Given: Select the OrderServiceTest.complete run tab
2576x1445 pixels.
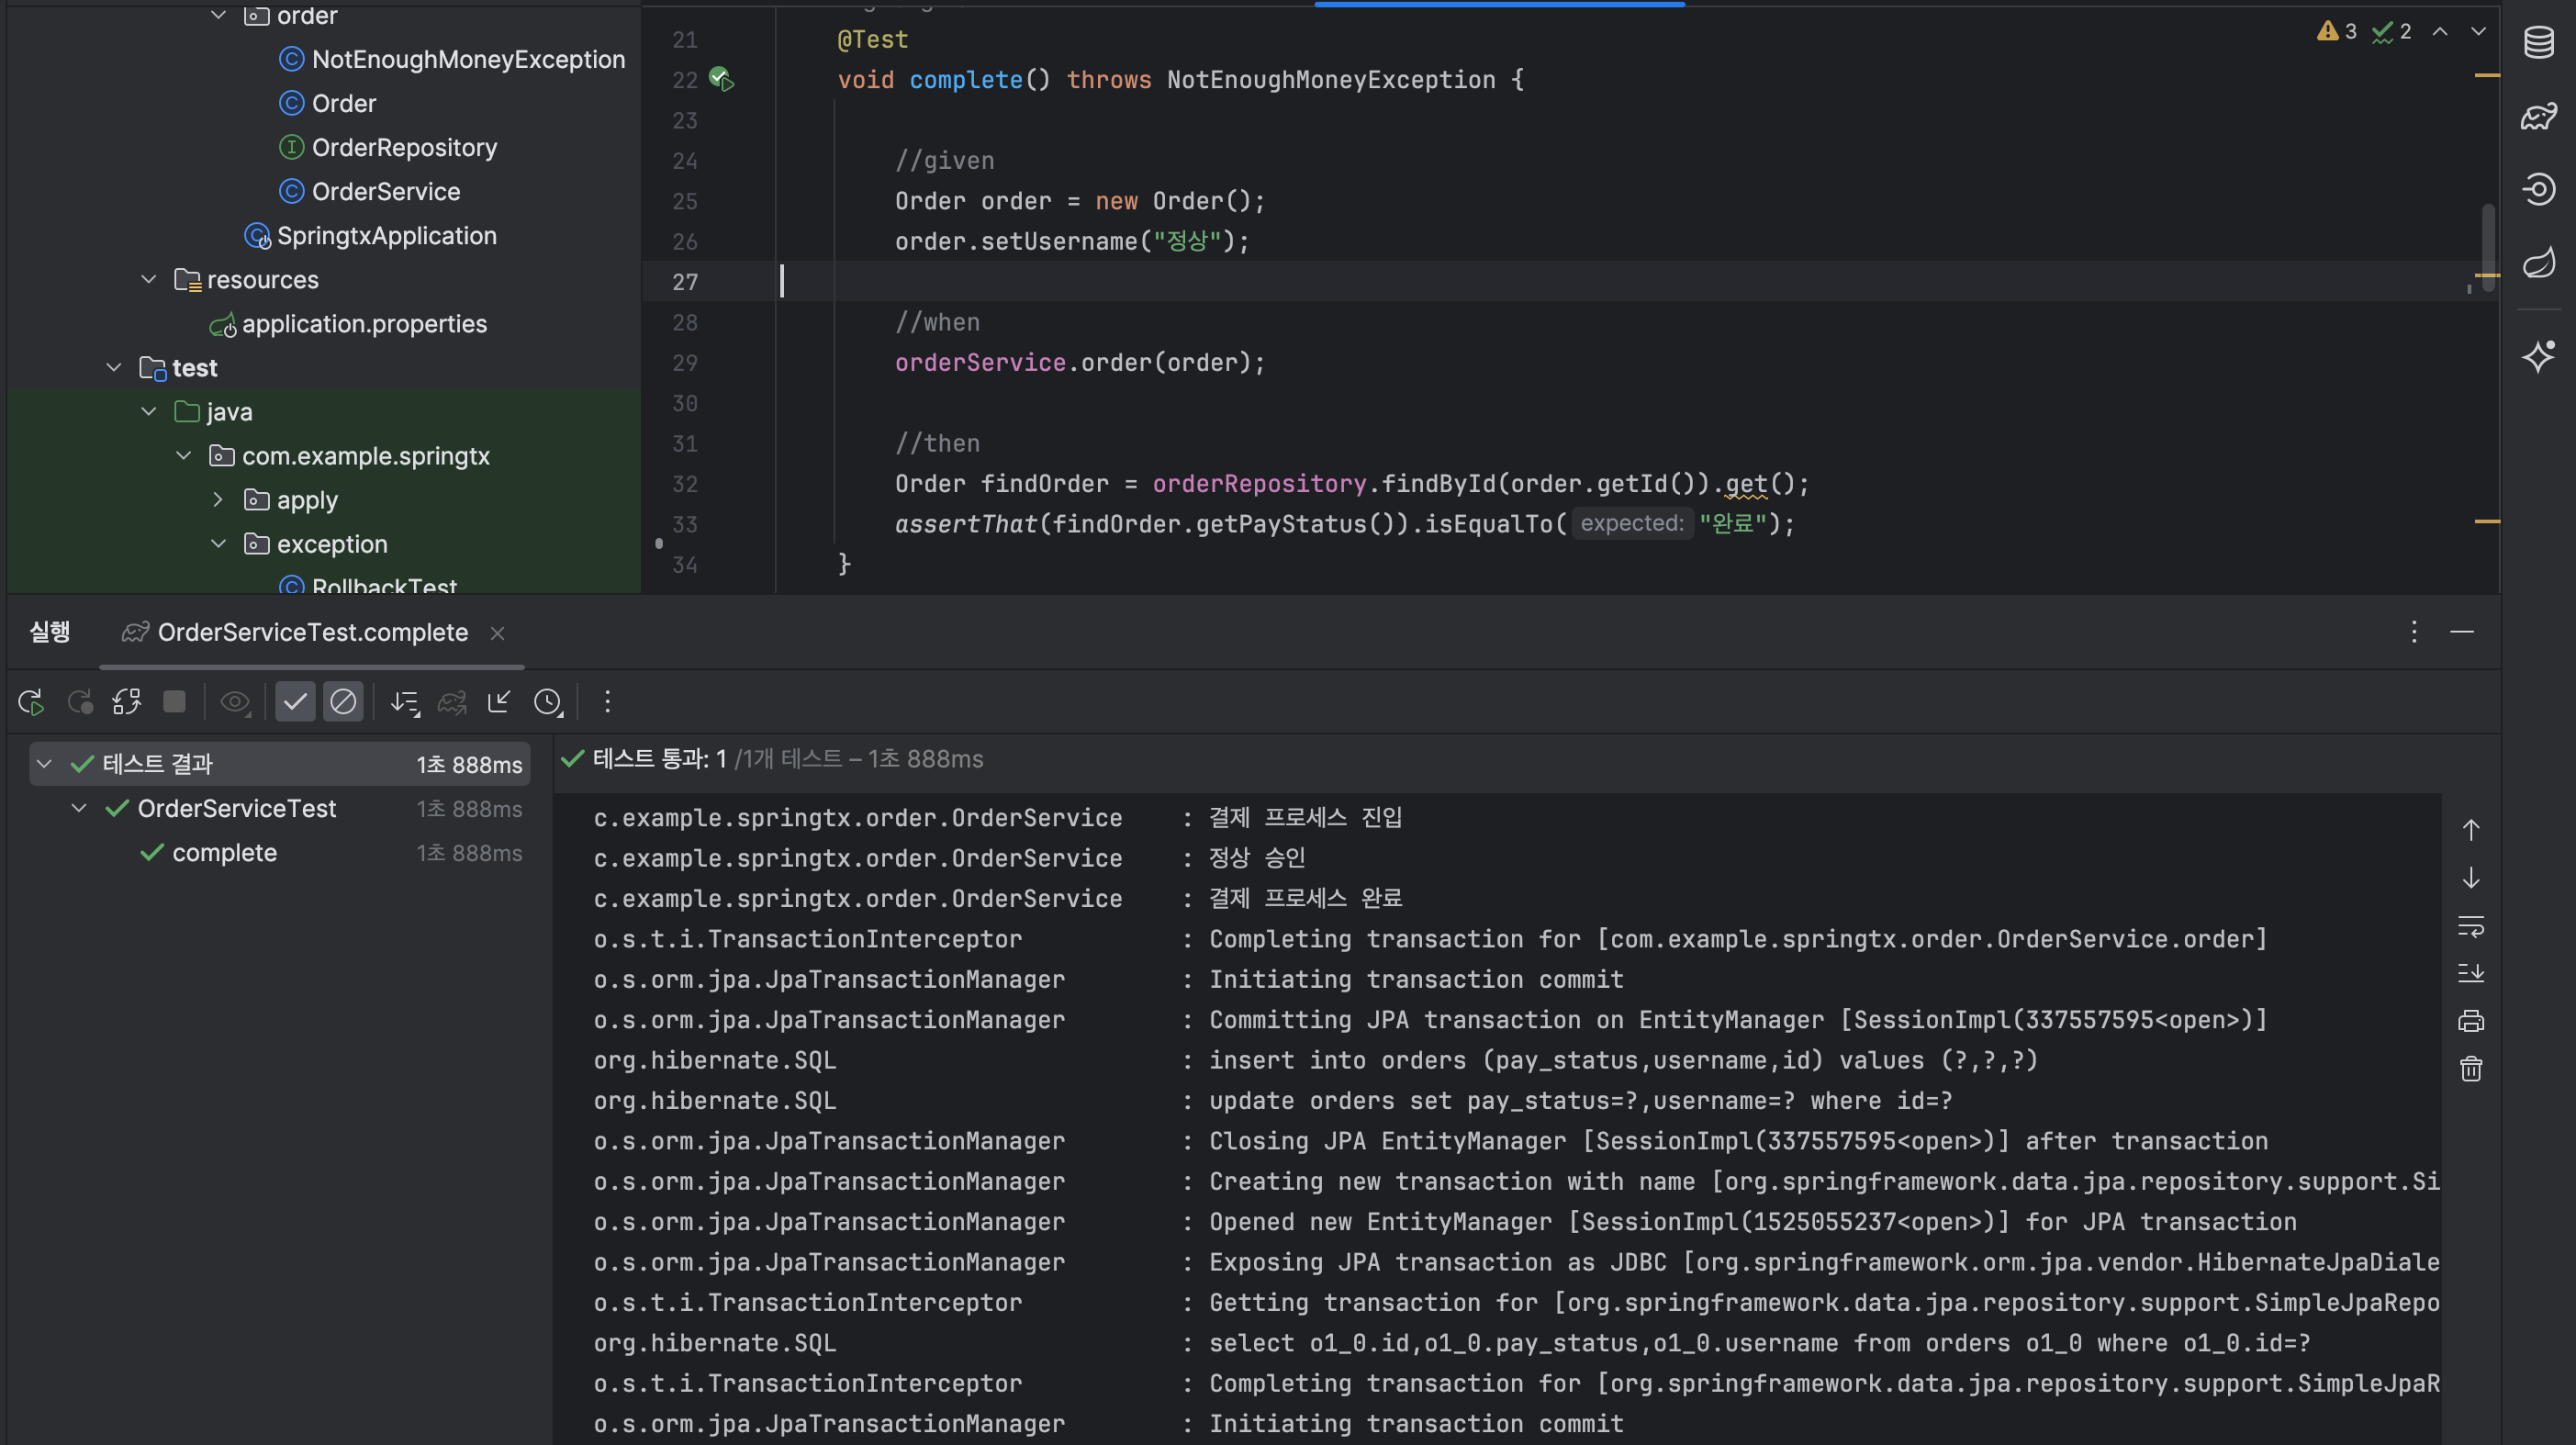Looking at the screenshot, I should (312, 632).
